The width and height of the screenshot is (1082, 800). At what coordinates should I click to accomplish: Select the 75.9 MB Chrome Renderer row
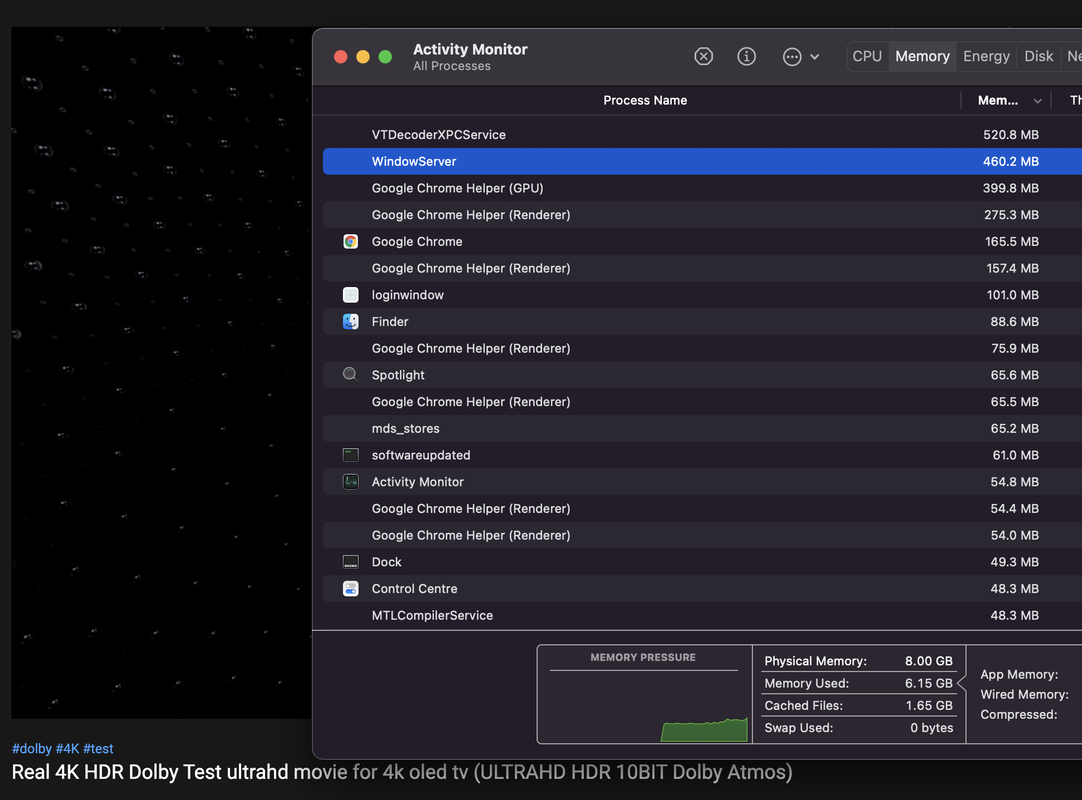coord(702,348)
